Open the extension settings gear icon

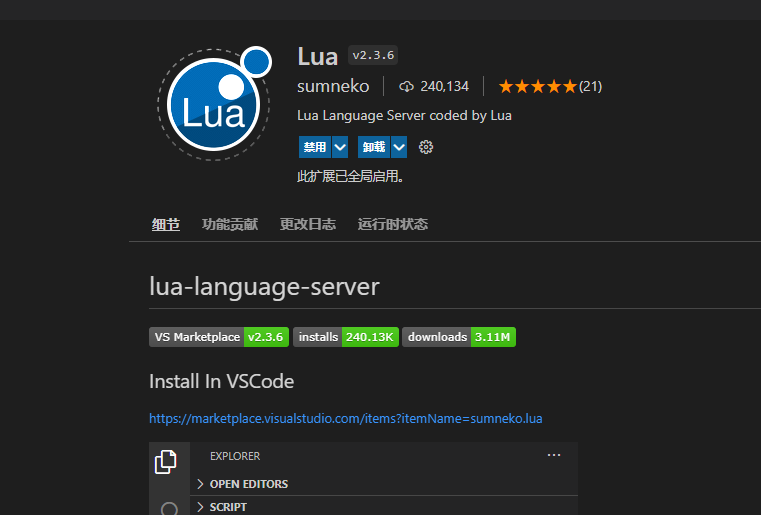pos(426,147)
